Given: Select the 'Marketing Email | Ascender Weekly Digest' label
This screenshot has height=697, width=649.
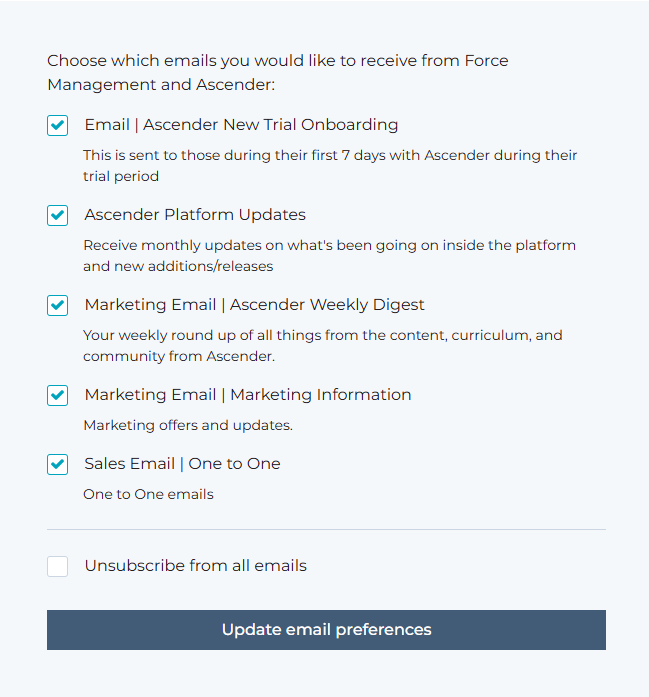Looking at the screenshot, I should (x=254, y=305).
